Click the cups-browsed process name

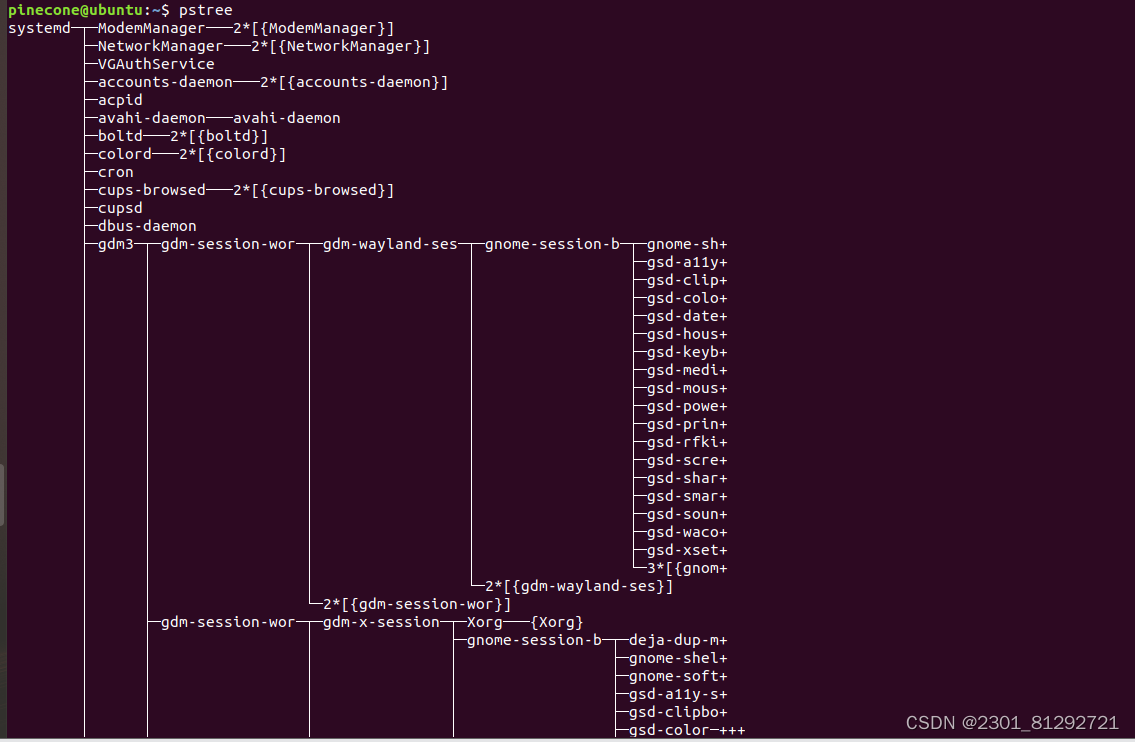[x=151, y=190]
